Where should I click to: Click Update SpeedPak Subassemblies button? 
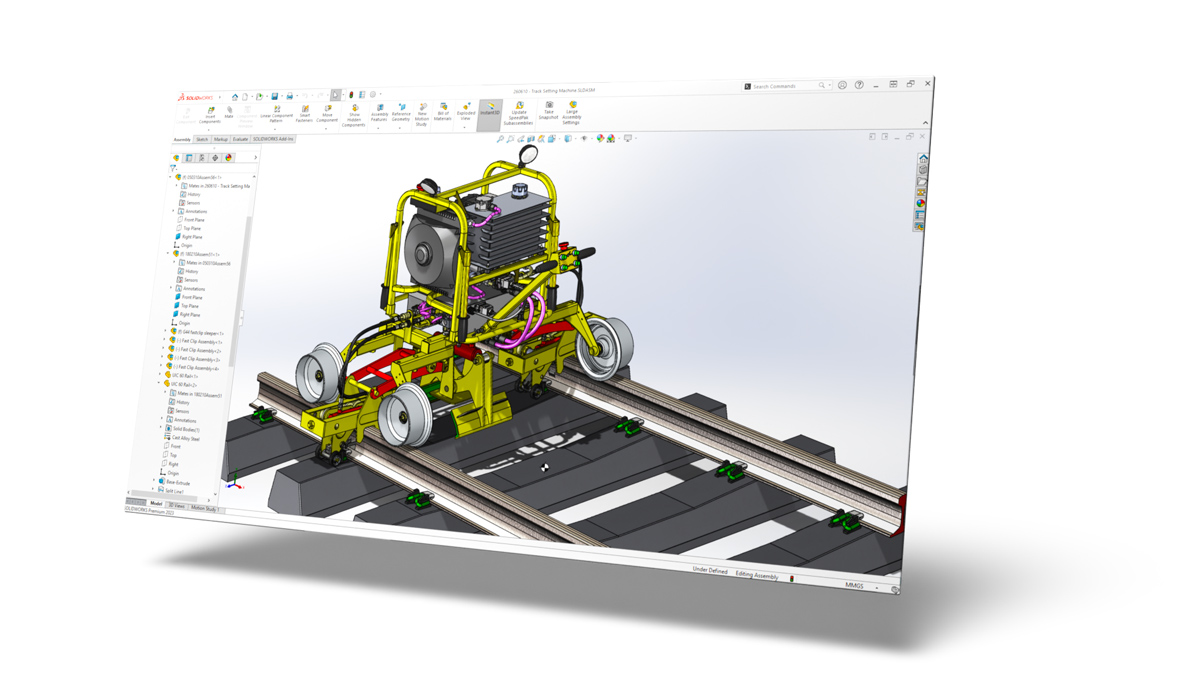point(519,111)
